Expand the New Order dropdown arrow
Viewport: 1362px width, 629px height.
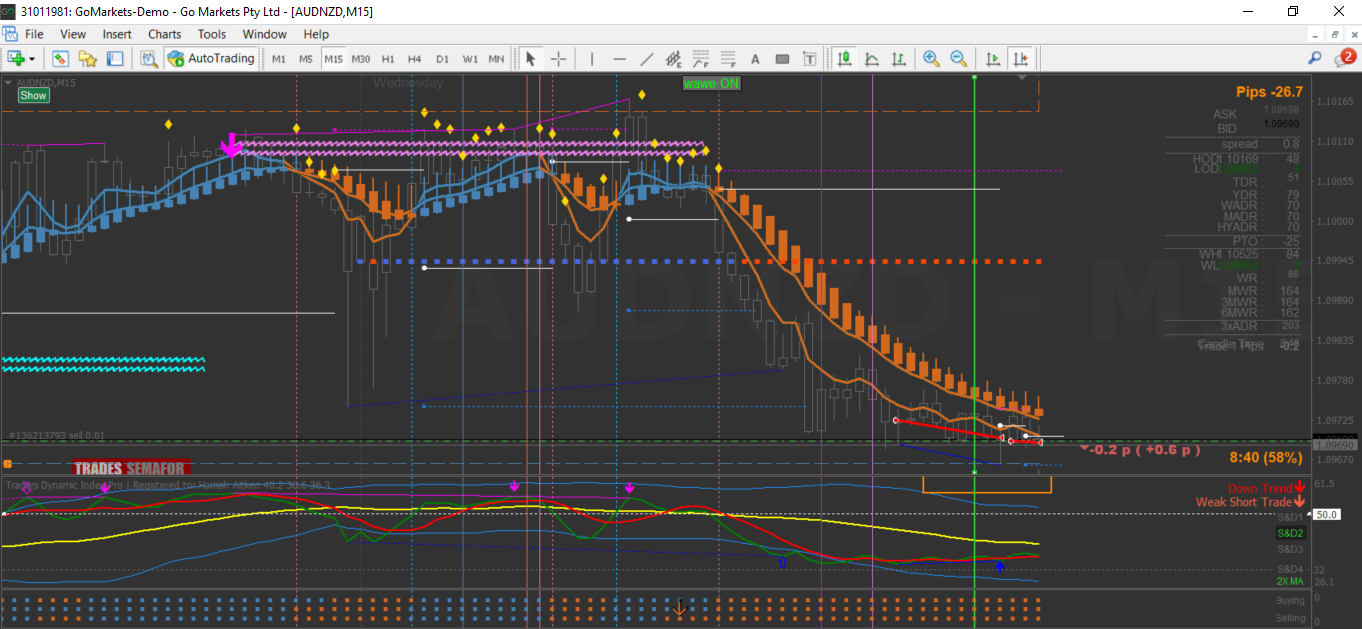click(x=33, y=59)
